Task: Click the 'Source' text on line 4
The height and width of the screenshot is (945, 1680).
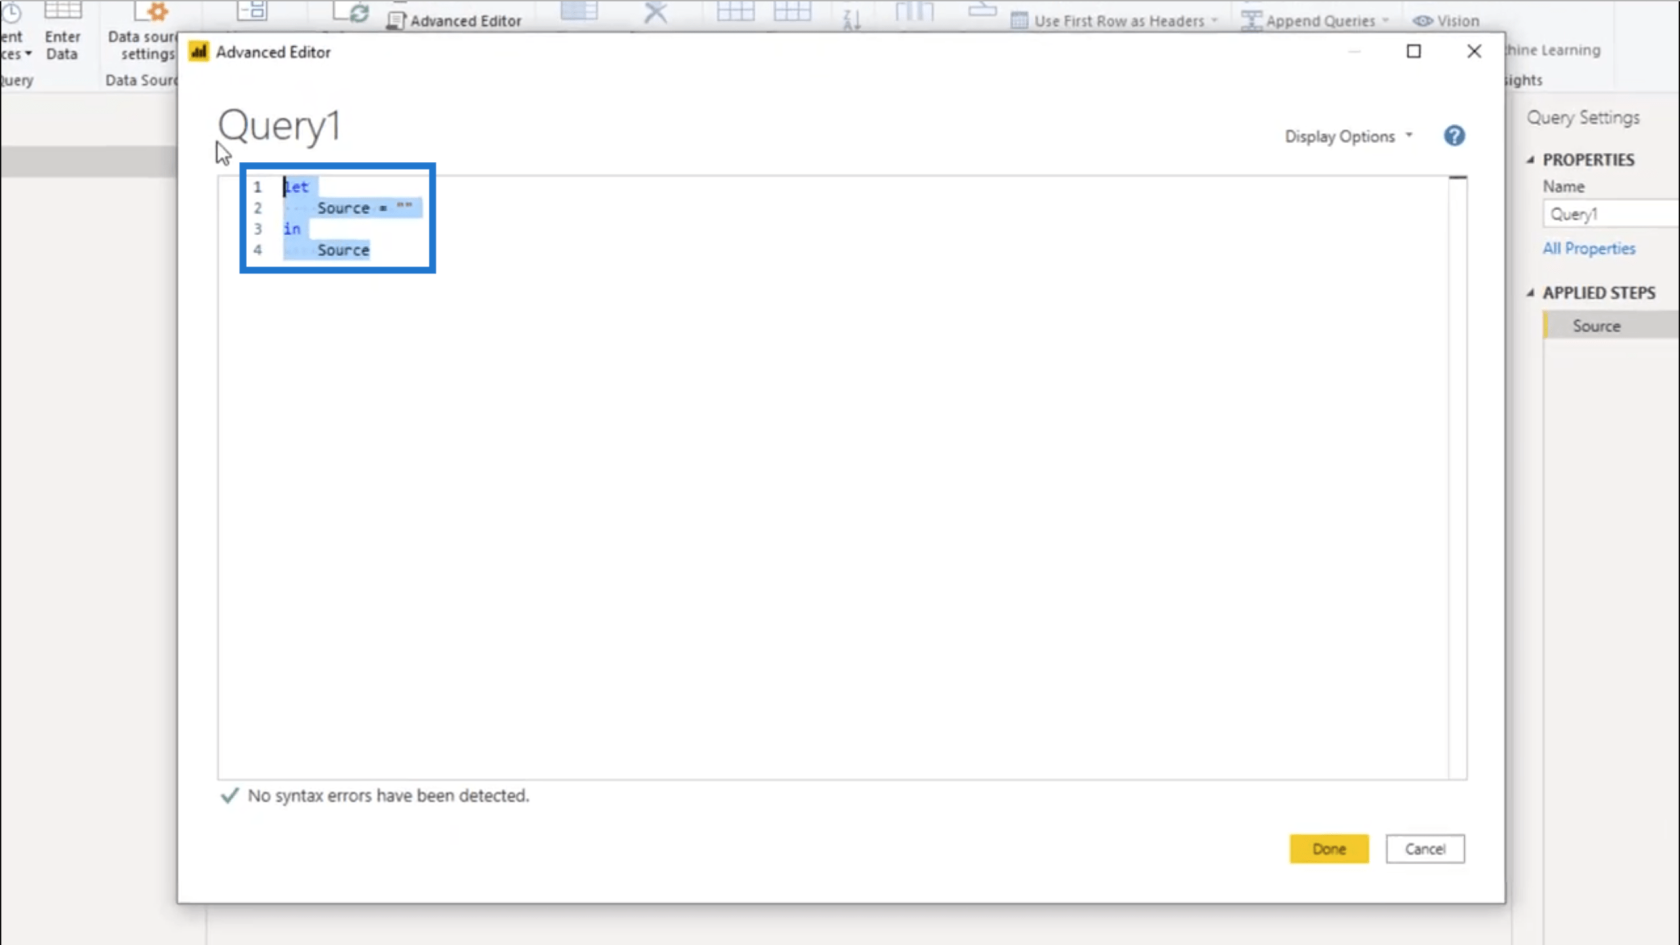Action: tap(343, 250)
